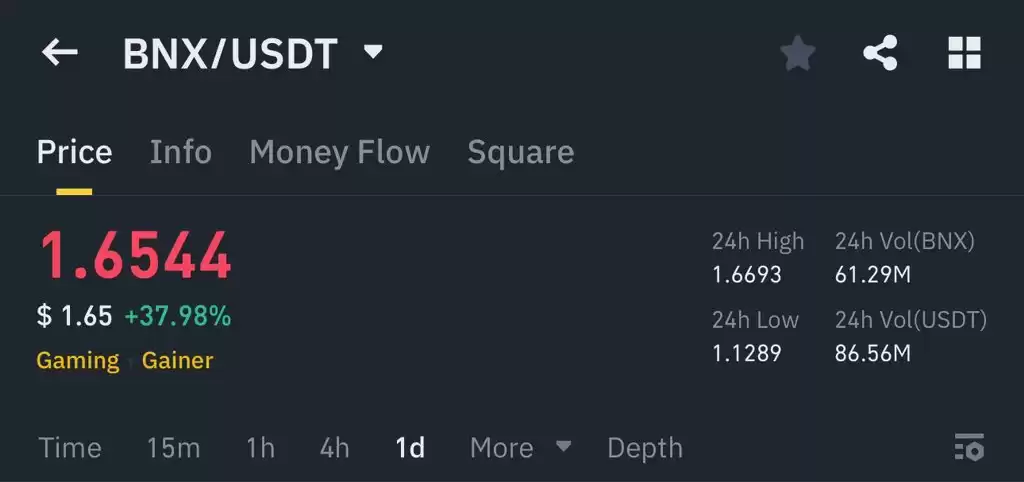Switch to the Money Flow tab

[340, 152]
